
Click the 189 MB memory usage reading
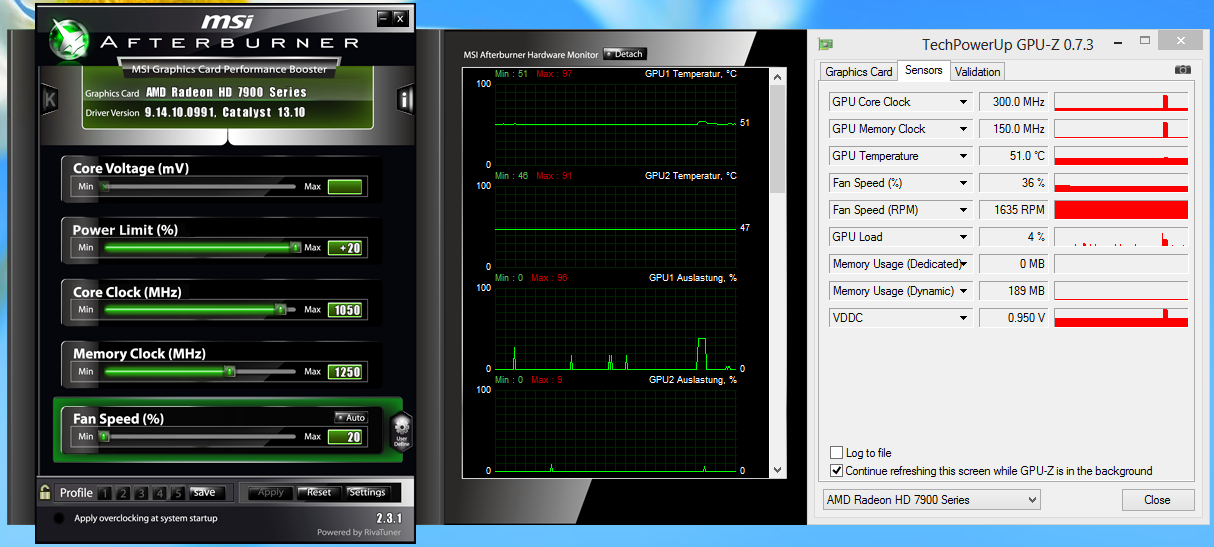click(x=1013, y=291)
